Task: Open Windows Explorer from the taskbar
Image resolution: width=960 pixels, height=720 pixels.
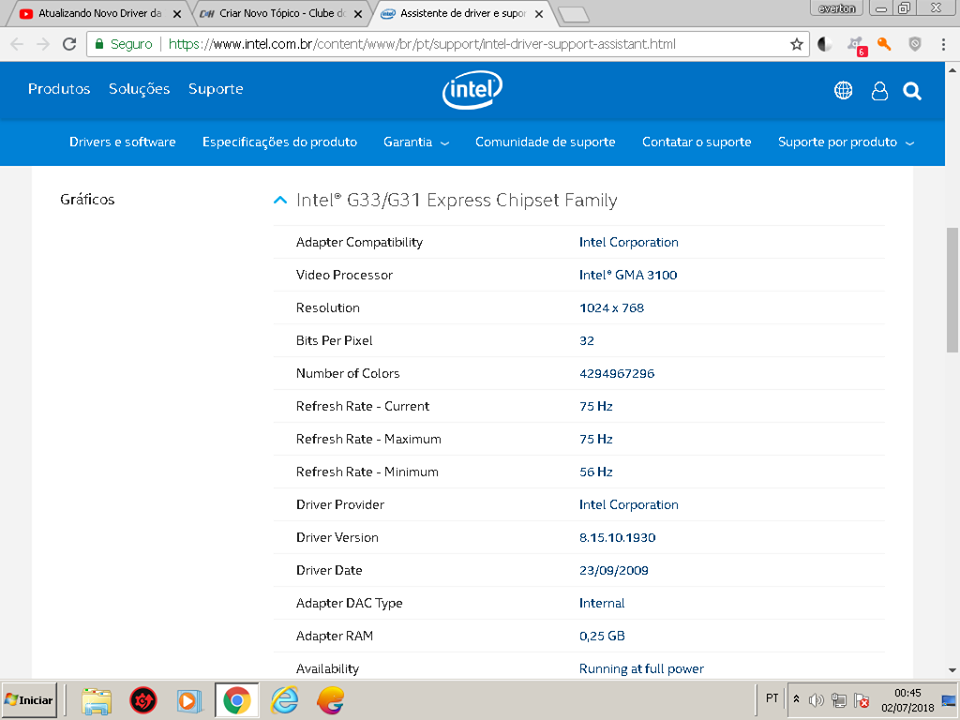Action: coord(97,700)
